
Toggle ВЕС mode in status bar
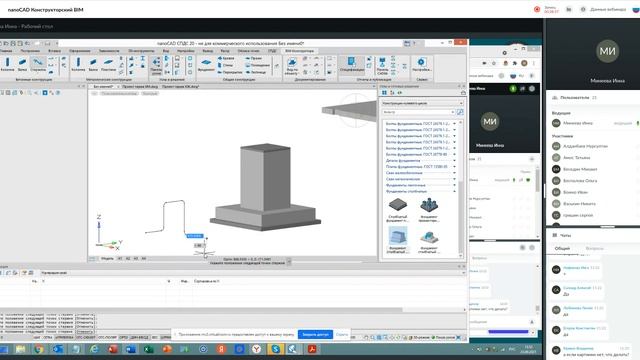[x=155, y=338]
